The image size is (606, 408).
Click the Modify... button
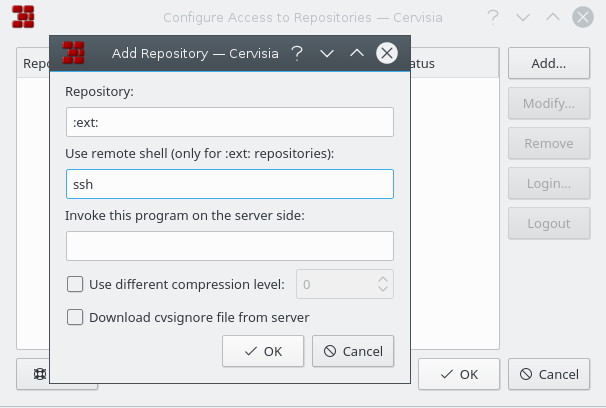(549, 103)
